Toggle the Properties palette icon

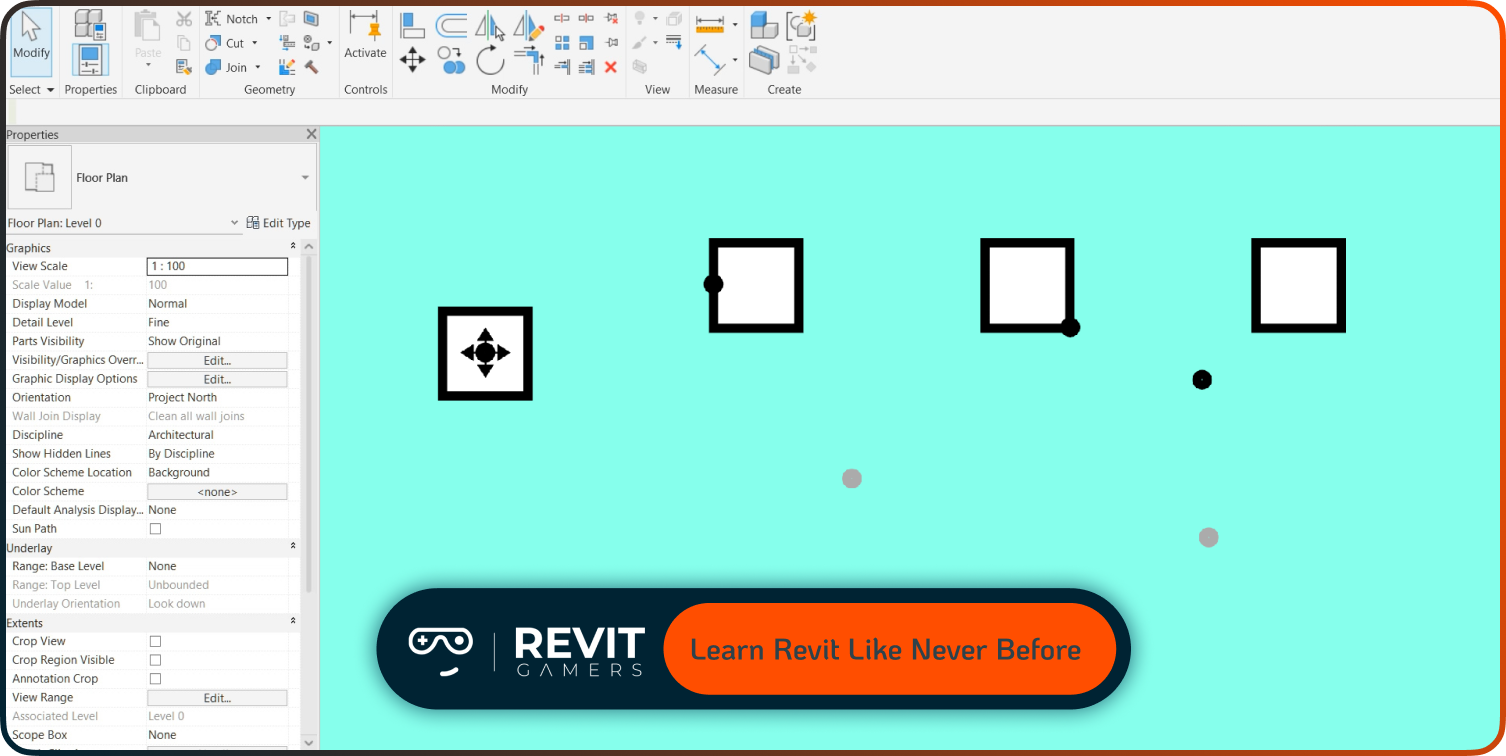91,60
